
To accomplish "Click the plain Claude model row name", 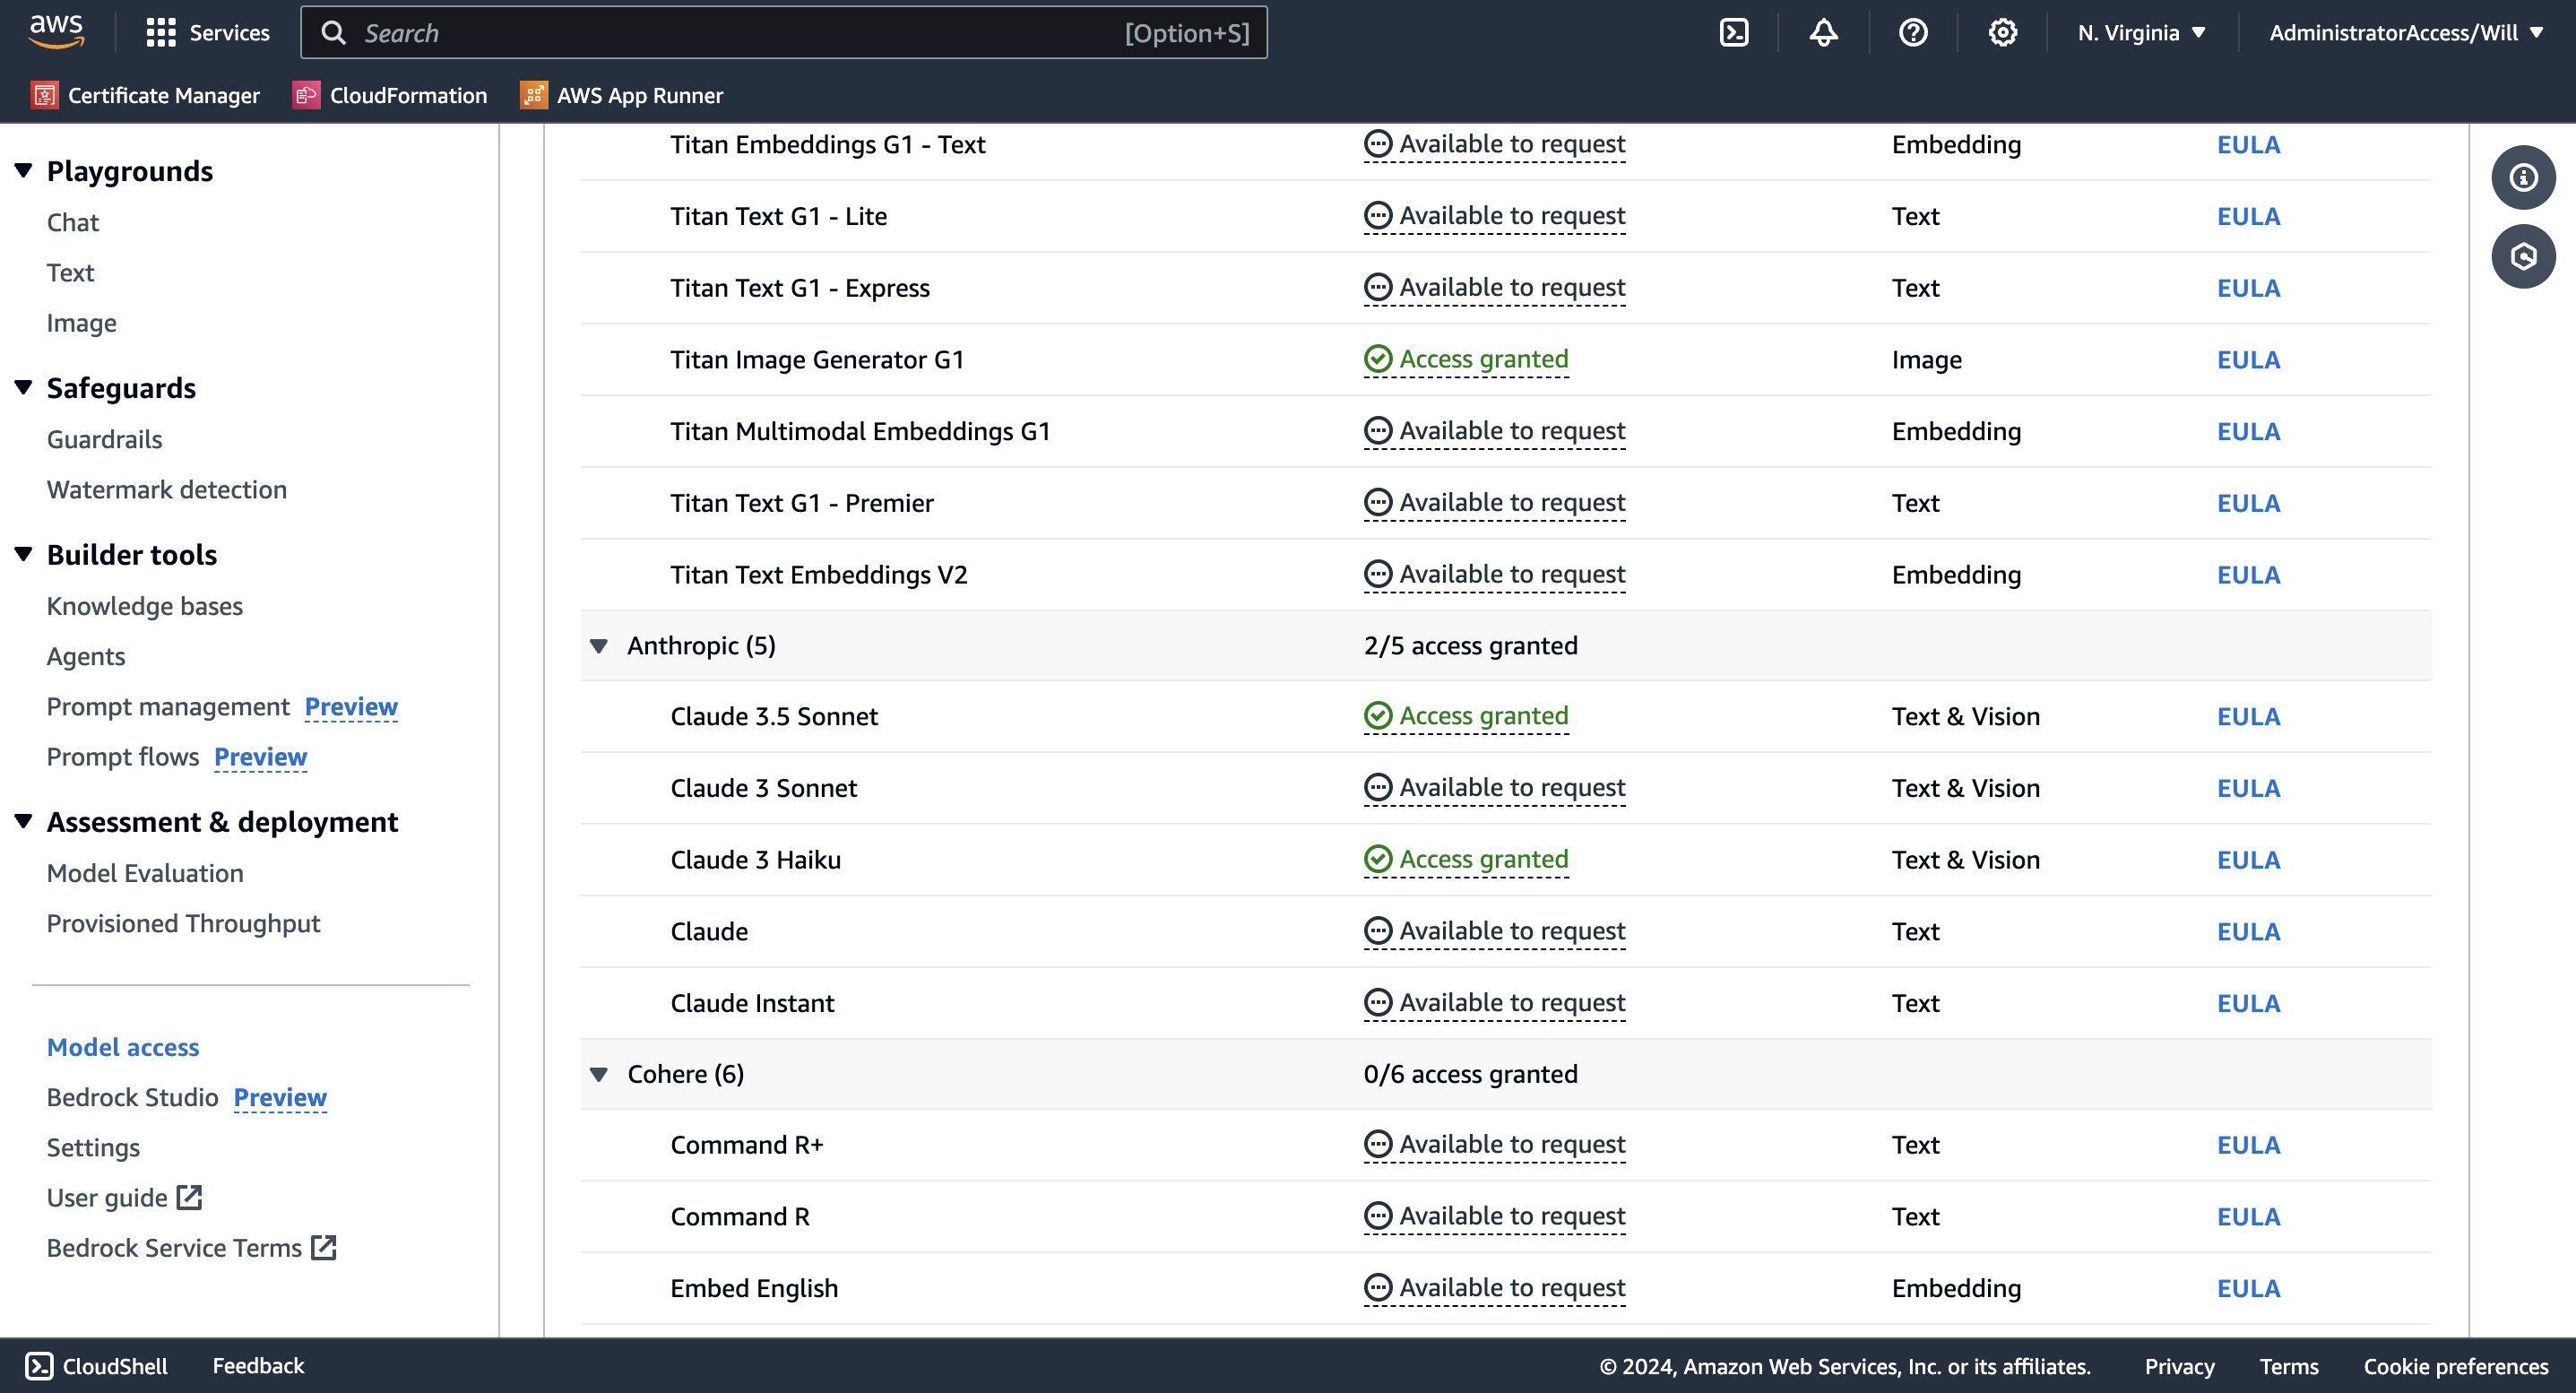I will coord(709,932).
